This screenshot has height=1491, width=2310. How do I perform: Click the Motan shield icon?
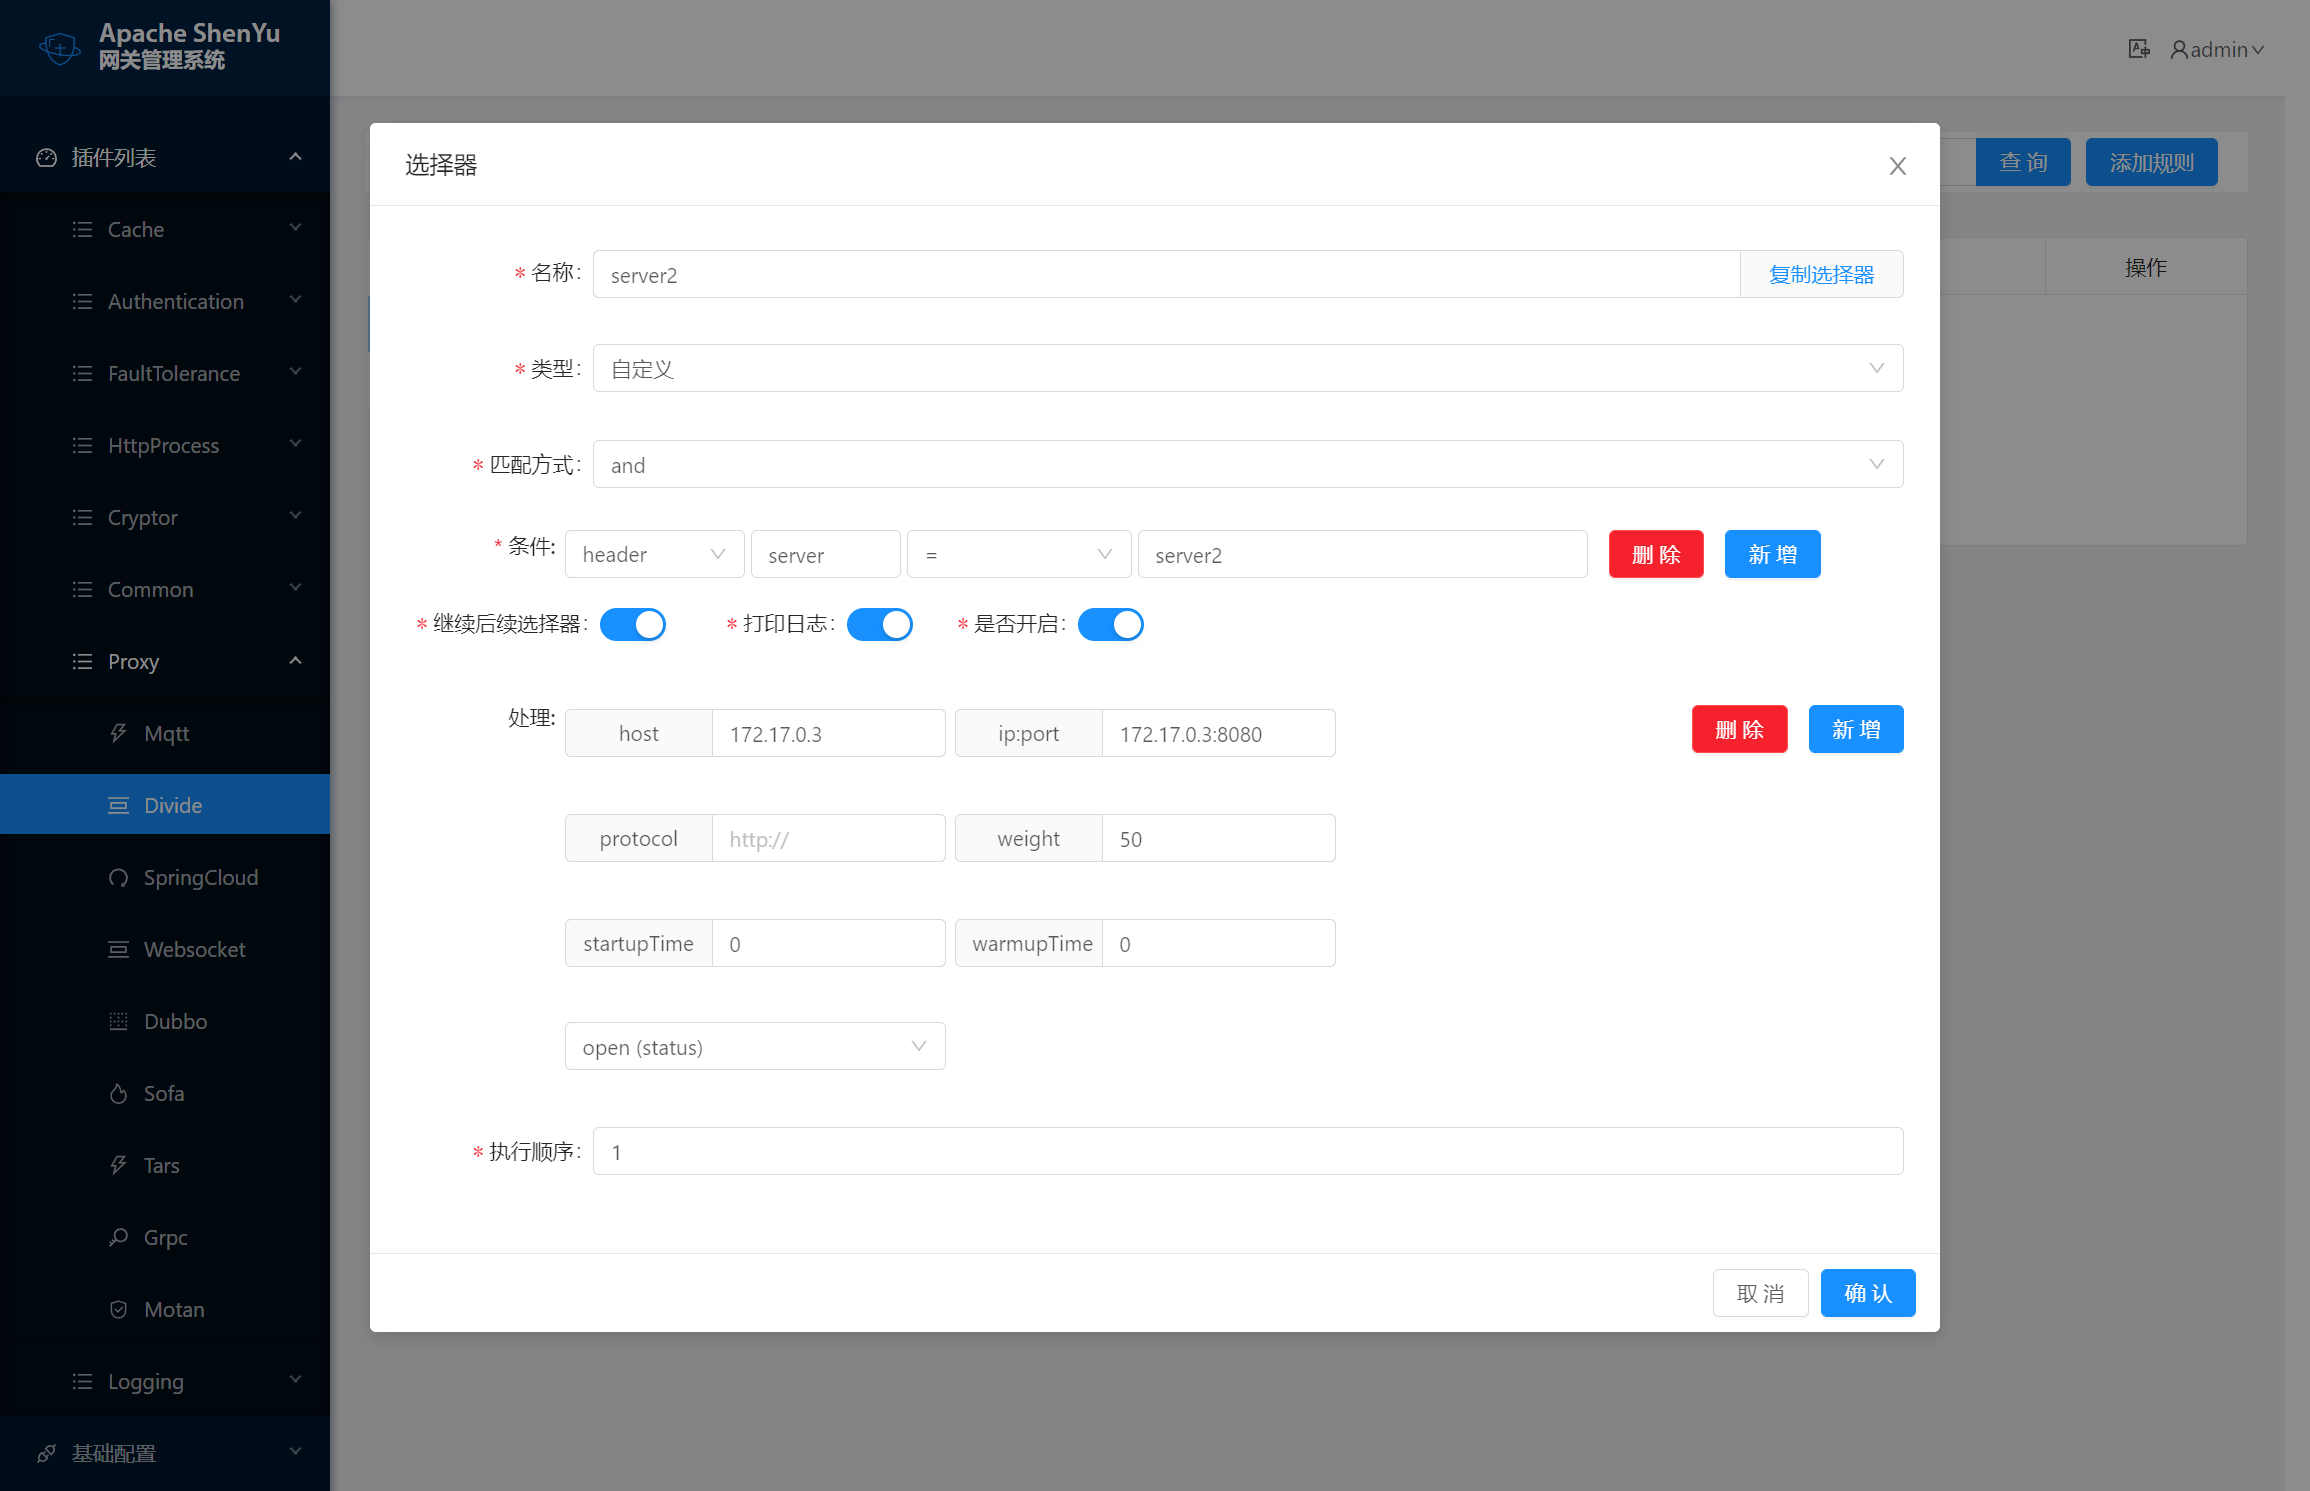(118, 1309)
